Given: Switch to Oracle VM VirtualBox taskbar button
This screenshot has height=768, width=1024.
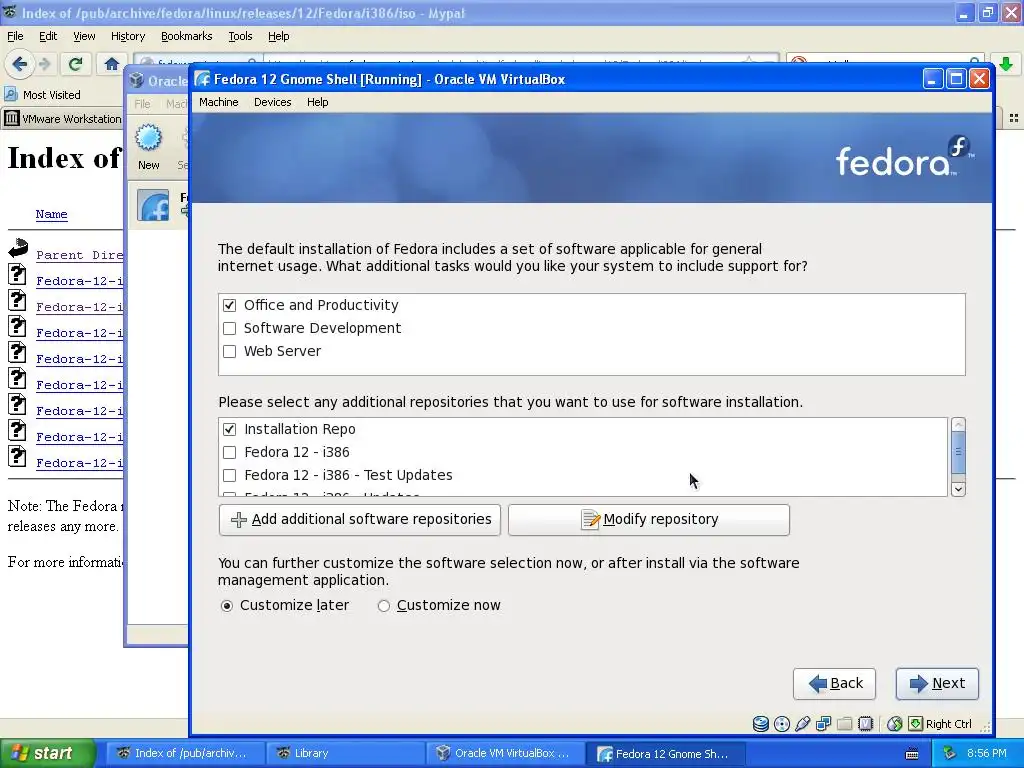Looking at the screenshot, I should (x=503, y=753).
